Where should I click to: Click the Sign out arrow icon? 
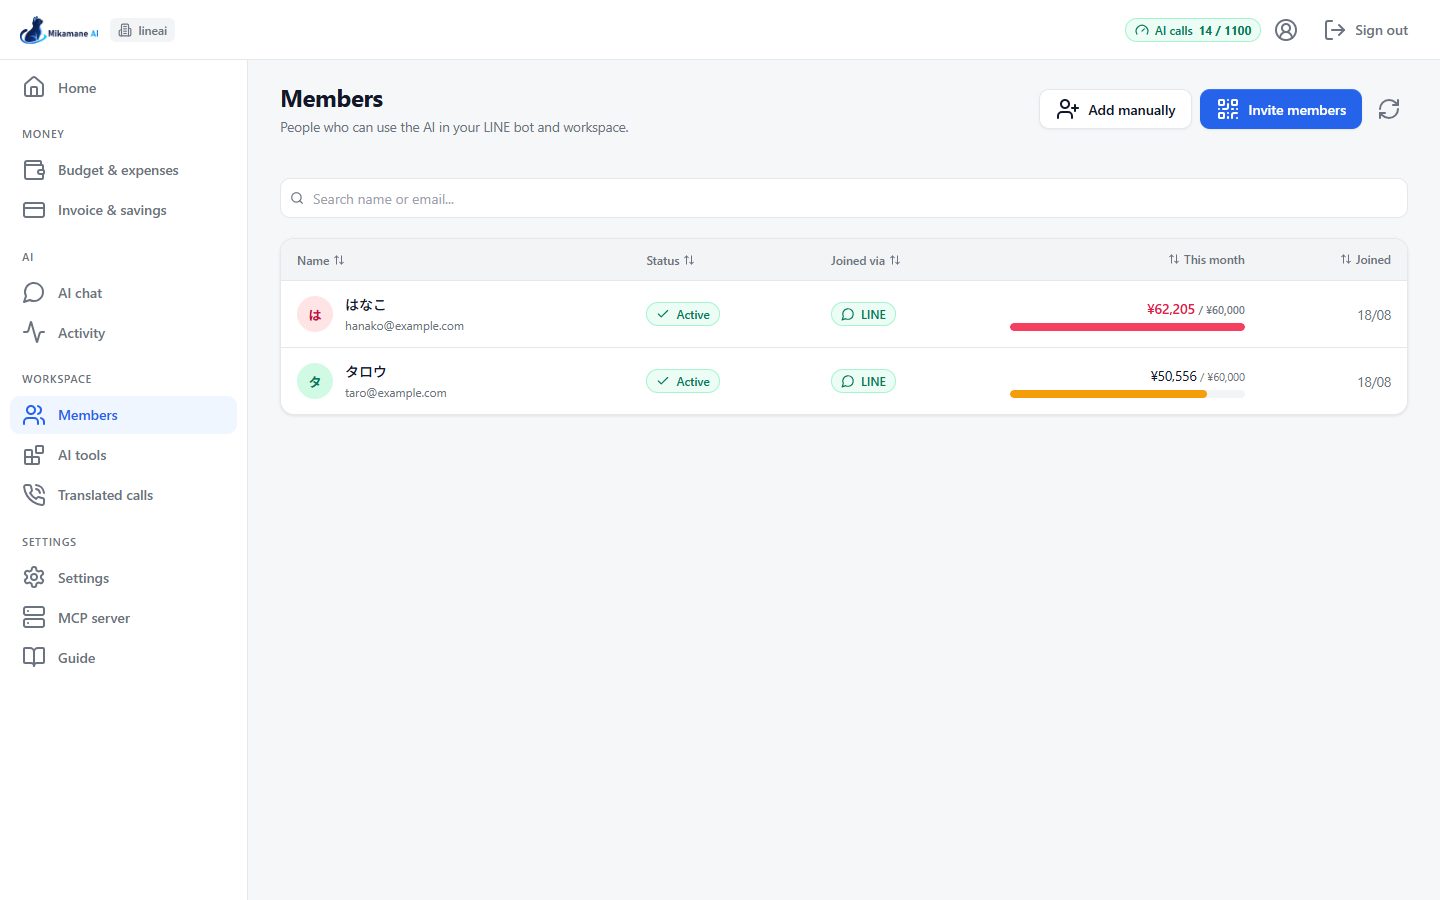[x=1335, y=30]
